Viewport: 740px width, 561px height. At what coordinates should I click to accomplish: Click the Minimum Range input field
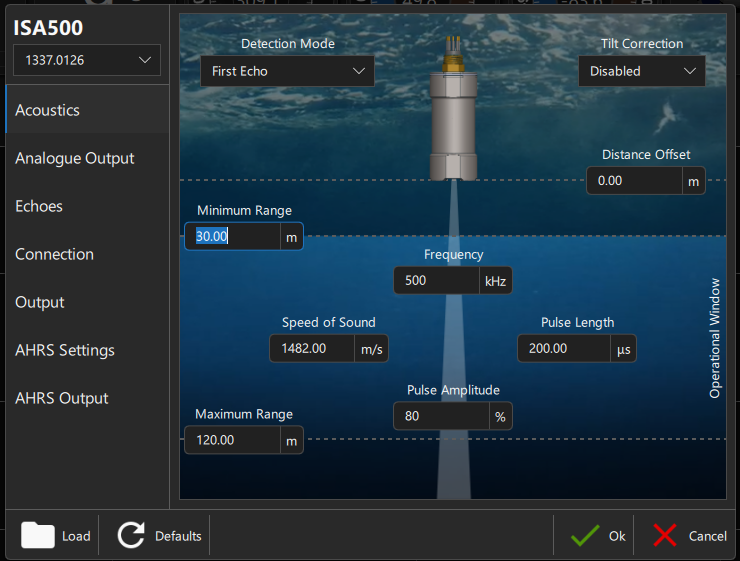click(x=232, y=236)
